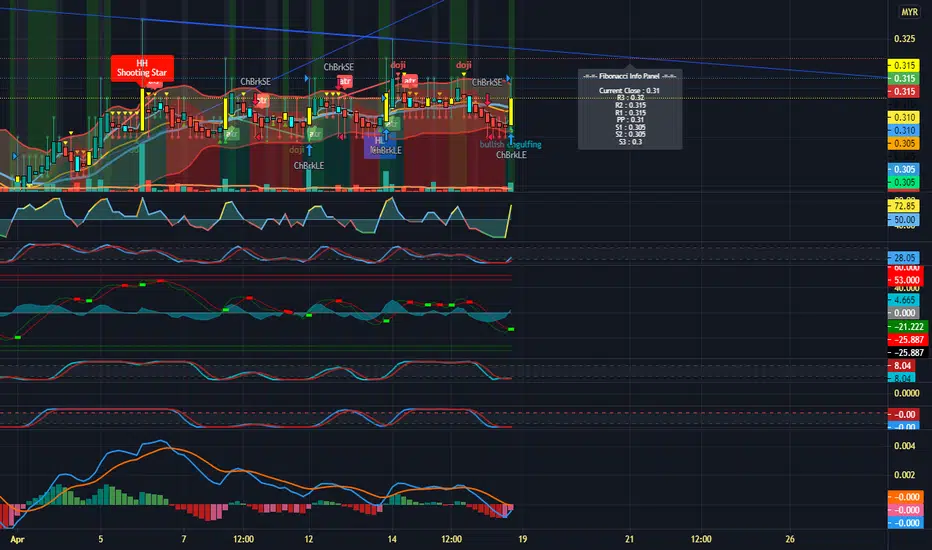Select date 19 on the time axis
Screen dimensions: 932x550
[x=522, y=539]
